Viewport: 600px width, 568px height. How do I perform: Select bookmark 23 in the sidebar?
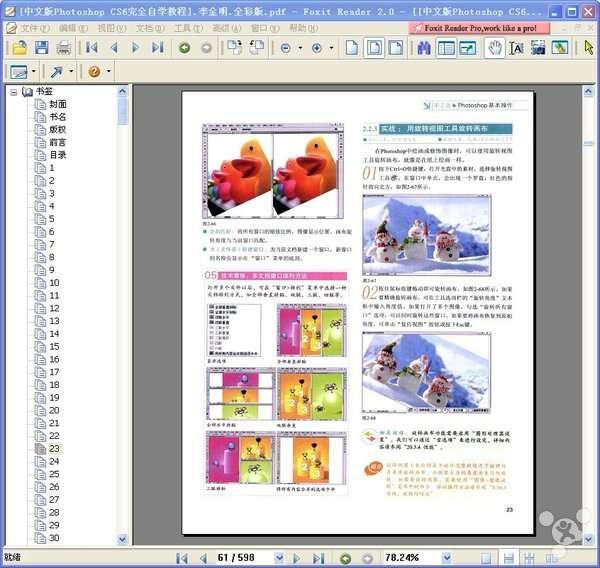55,449
